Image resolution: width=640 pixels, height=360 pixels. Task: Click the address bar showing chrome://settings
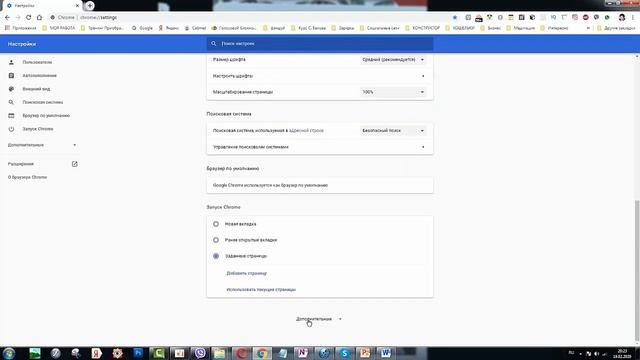pyautogui.click(x=249, y=18)
